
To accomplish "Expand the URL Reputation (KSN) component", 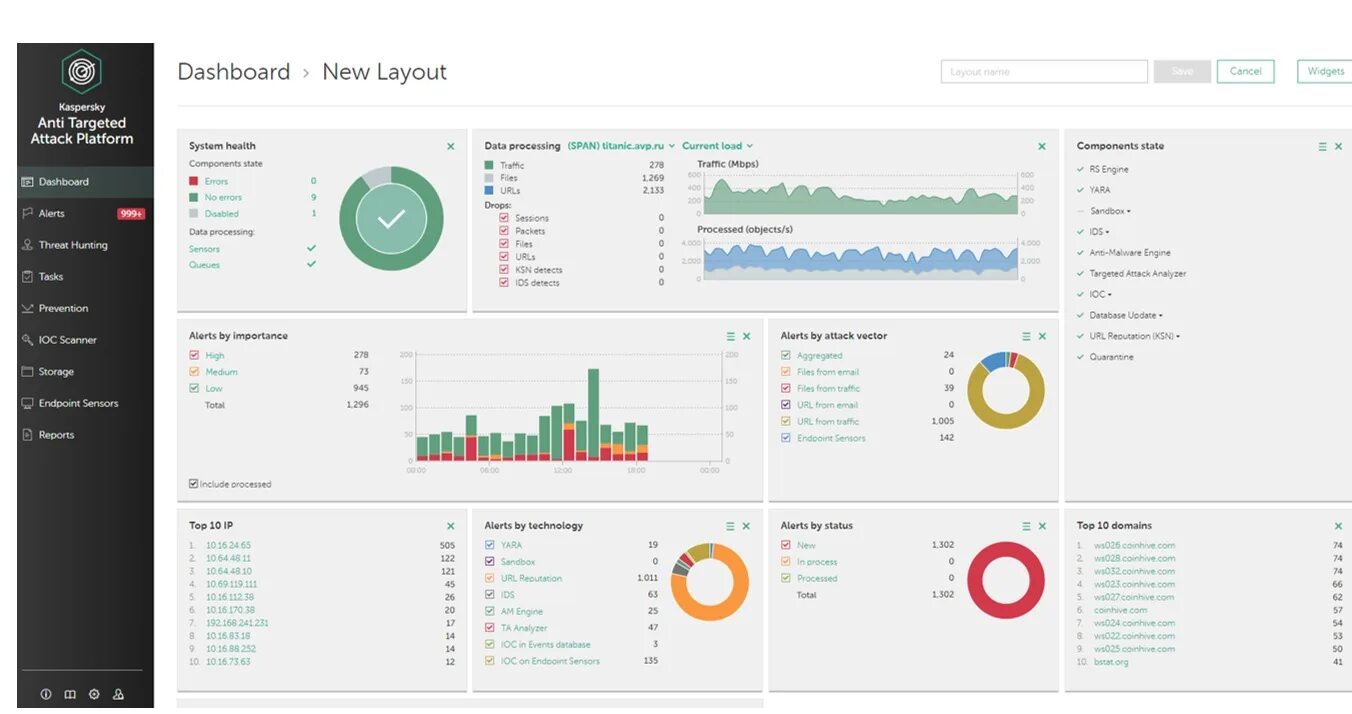I will 1135,336.
